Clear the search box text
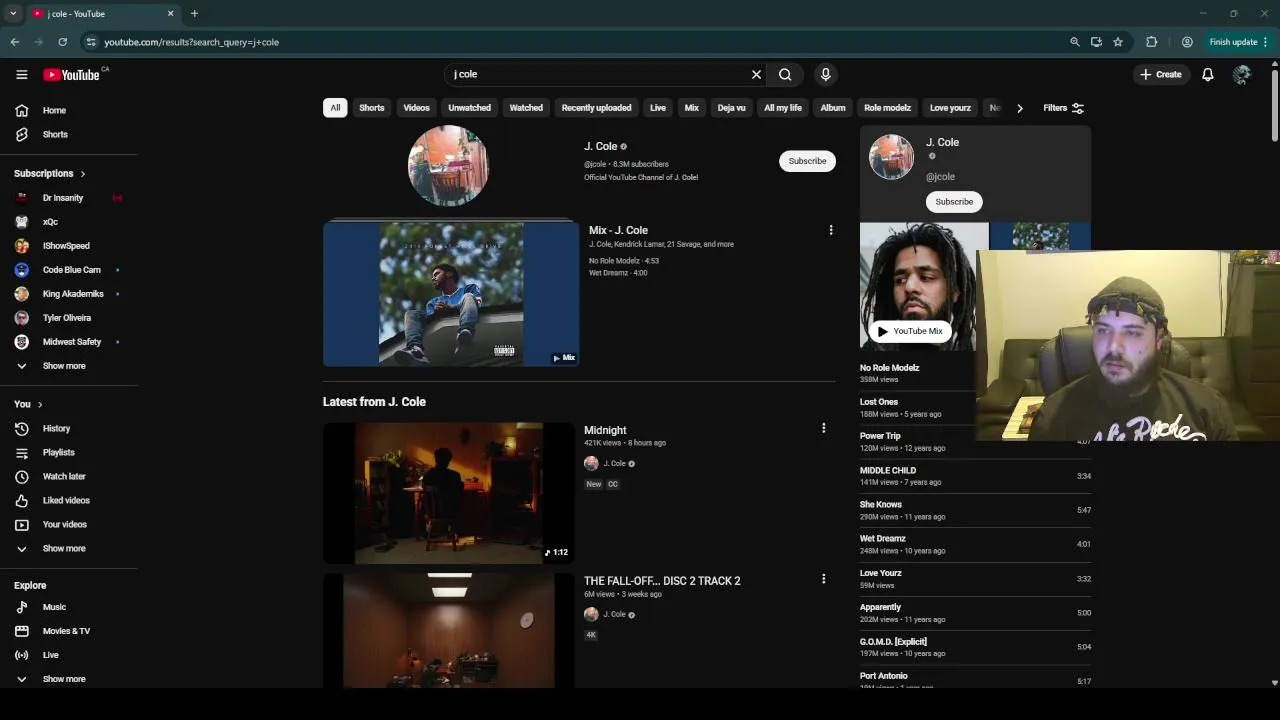1280x720 pixels. [x=756, y=74]
